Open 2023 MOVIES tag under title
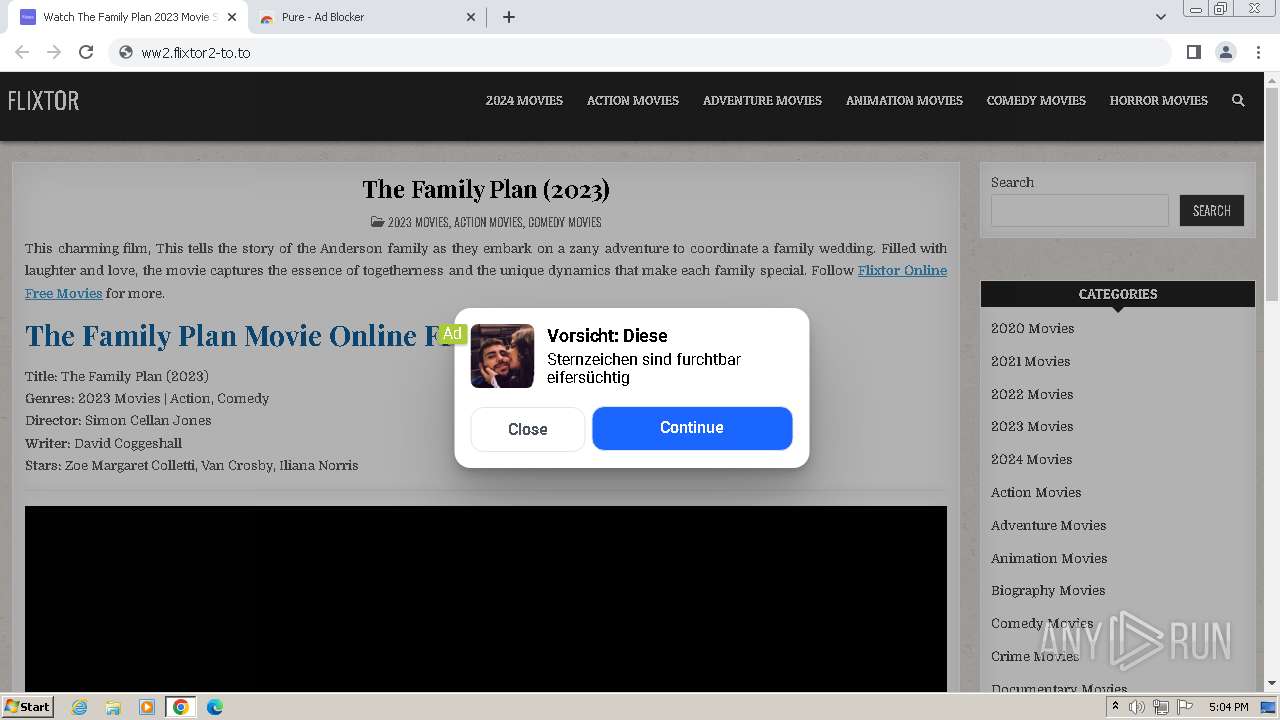Viewport: 1280px width, 720px height. click(418, 222)
